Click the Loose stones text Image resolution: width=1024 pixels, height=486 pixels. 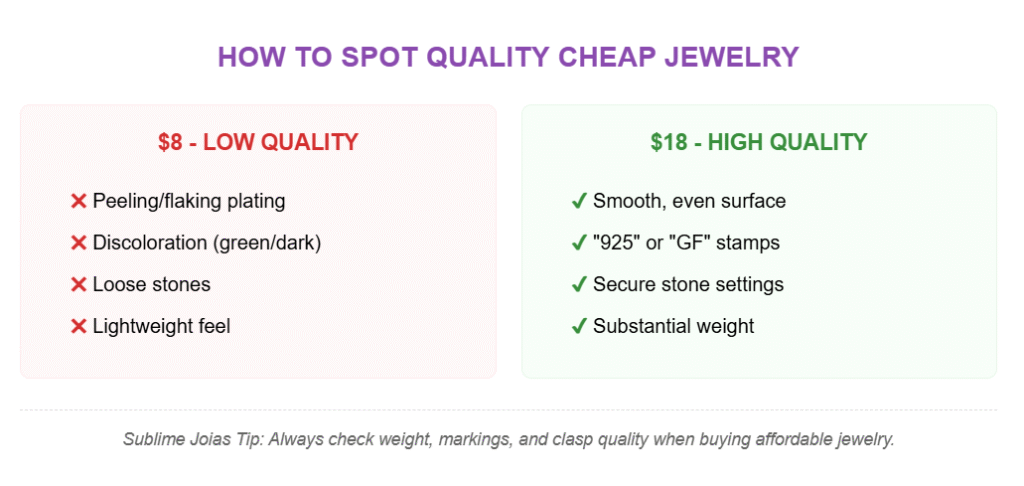(152, 285)
